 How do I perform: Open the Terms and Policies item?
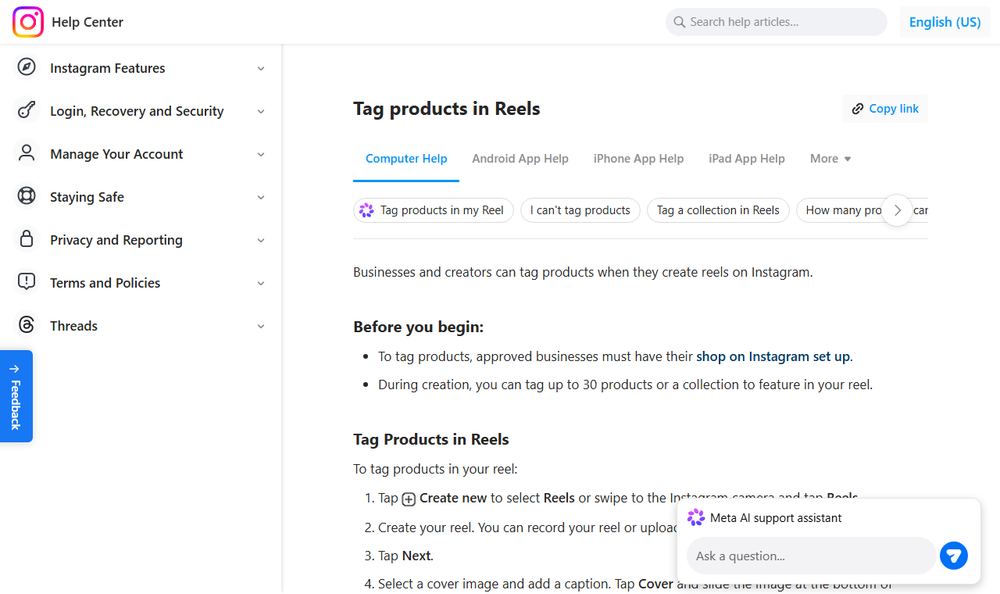point(140,283)
